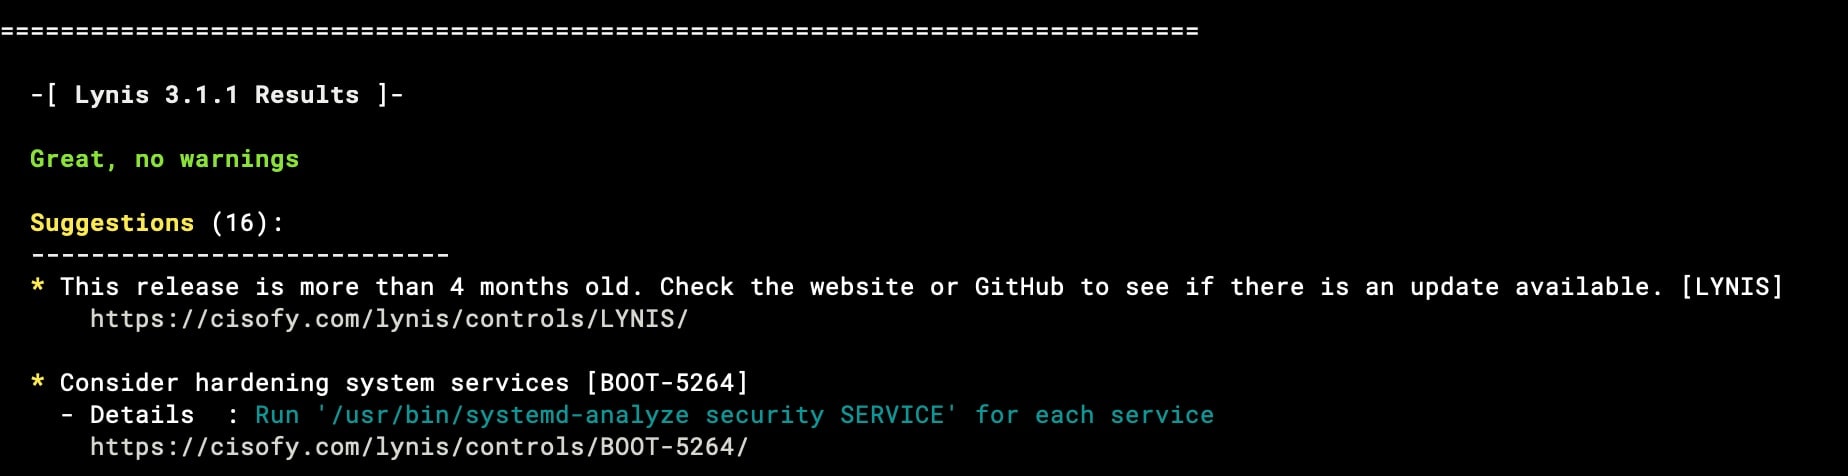The width and height of the screenshot is (1848, 476).
Task: Click the systemd-analyze security SERVICE command
Action: click(637, 415)
